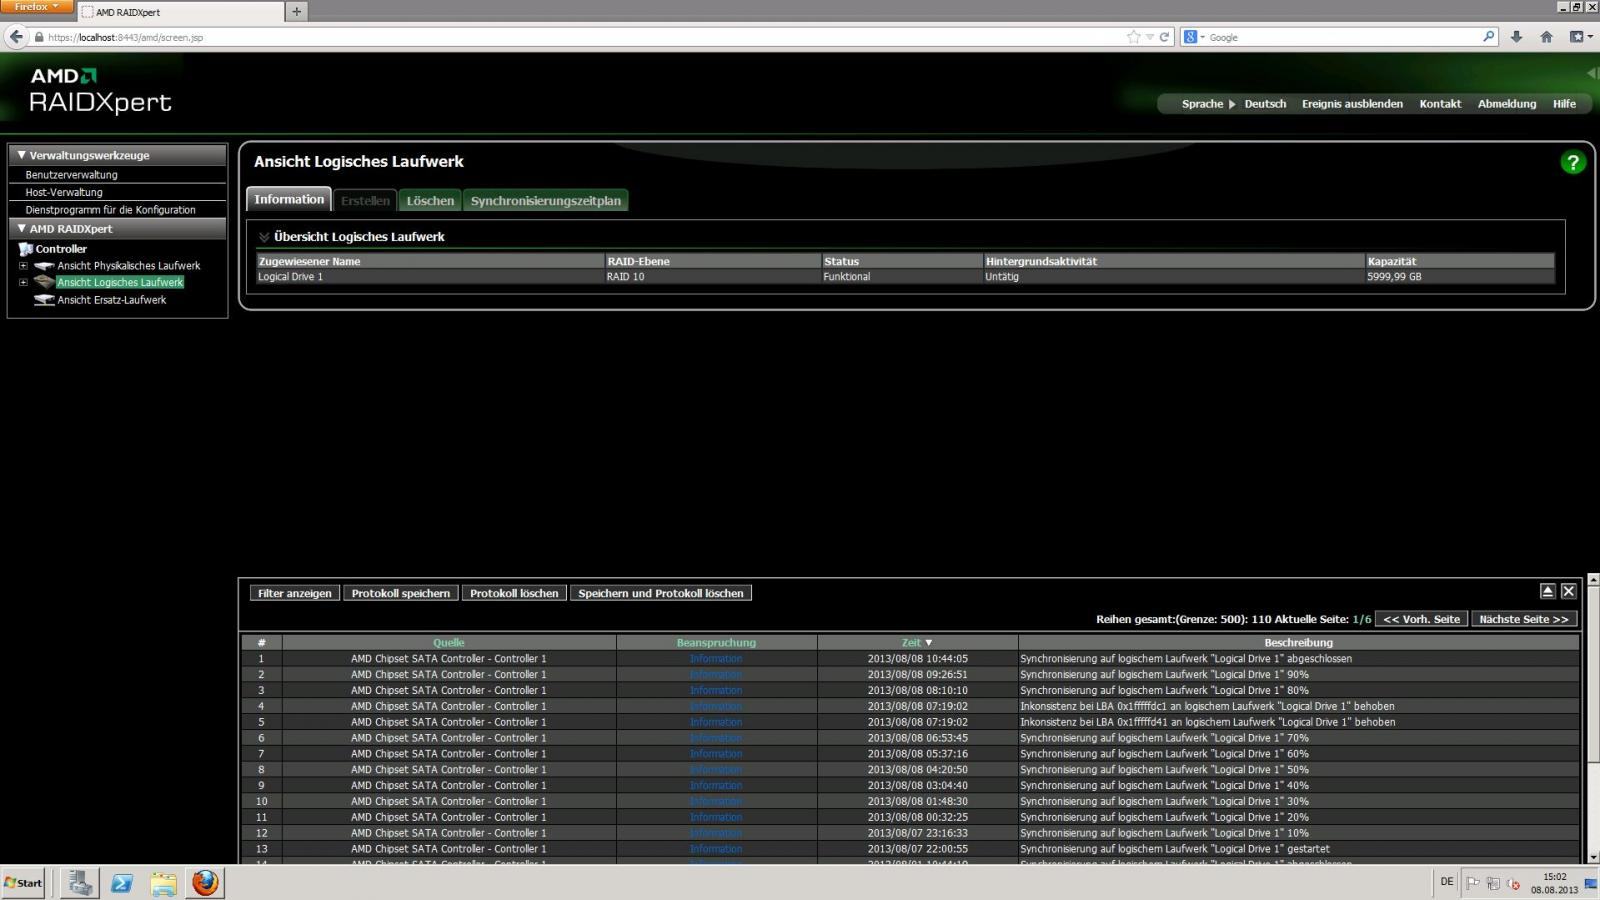The image size is (1600, 900).
Task: Select Ansicht Physikalisches Laufwerk tree label
Action: pos(129,266)
